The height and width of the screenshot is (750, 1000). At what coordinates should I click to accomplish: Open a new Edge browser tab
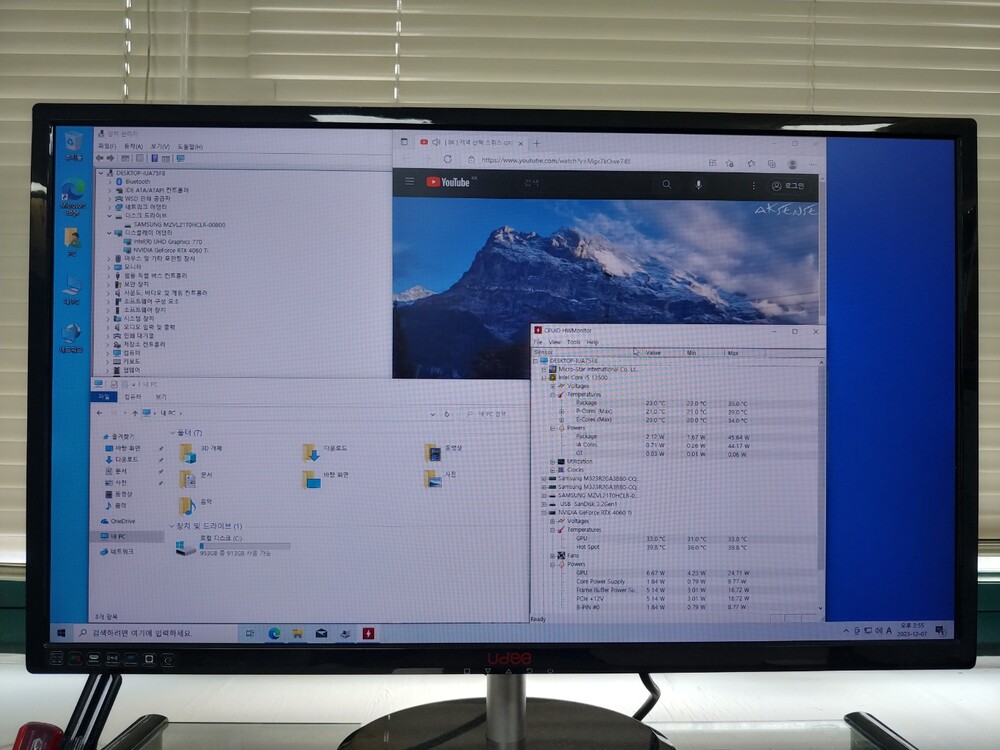click(x=537, y=143)
